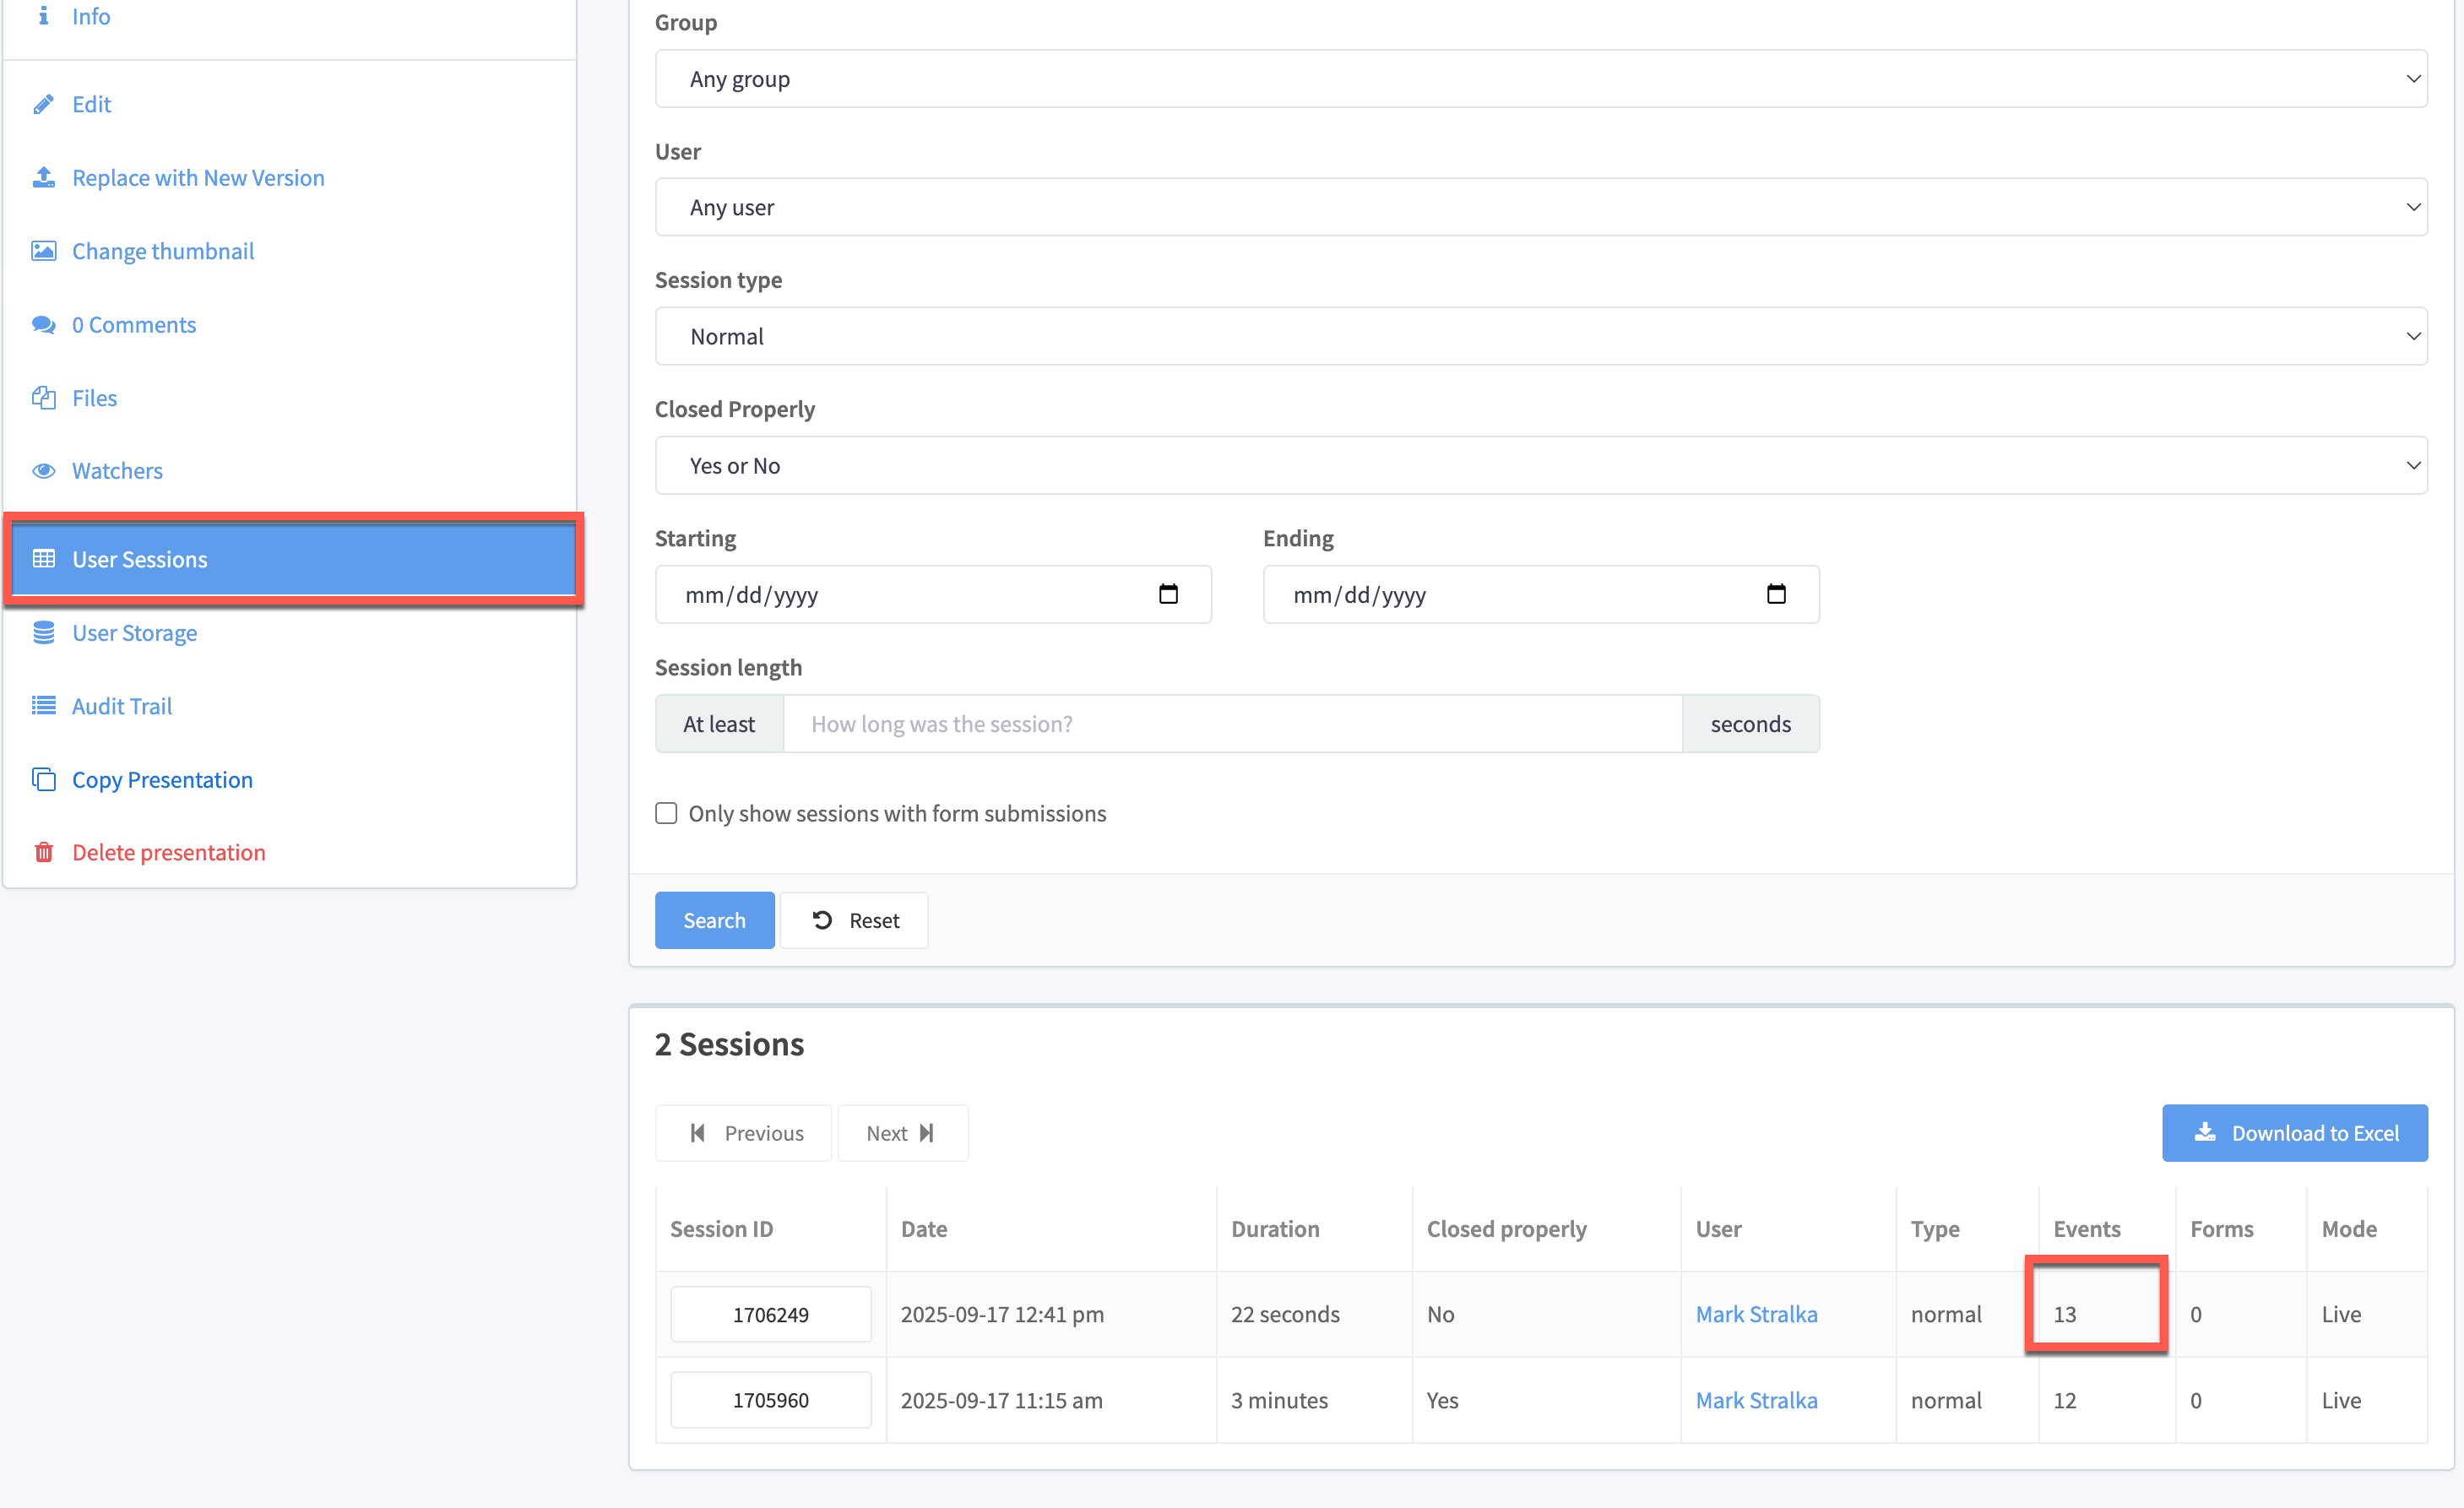Viewport: 2464px width, 1508px height.
Task: Click the red trash icon for Delete presentation
Action: click(x=43, y=852)
